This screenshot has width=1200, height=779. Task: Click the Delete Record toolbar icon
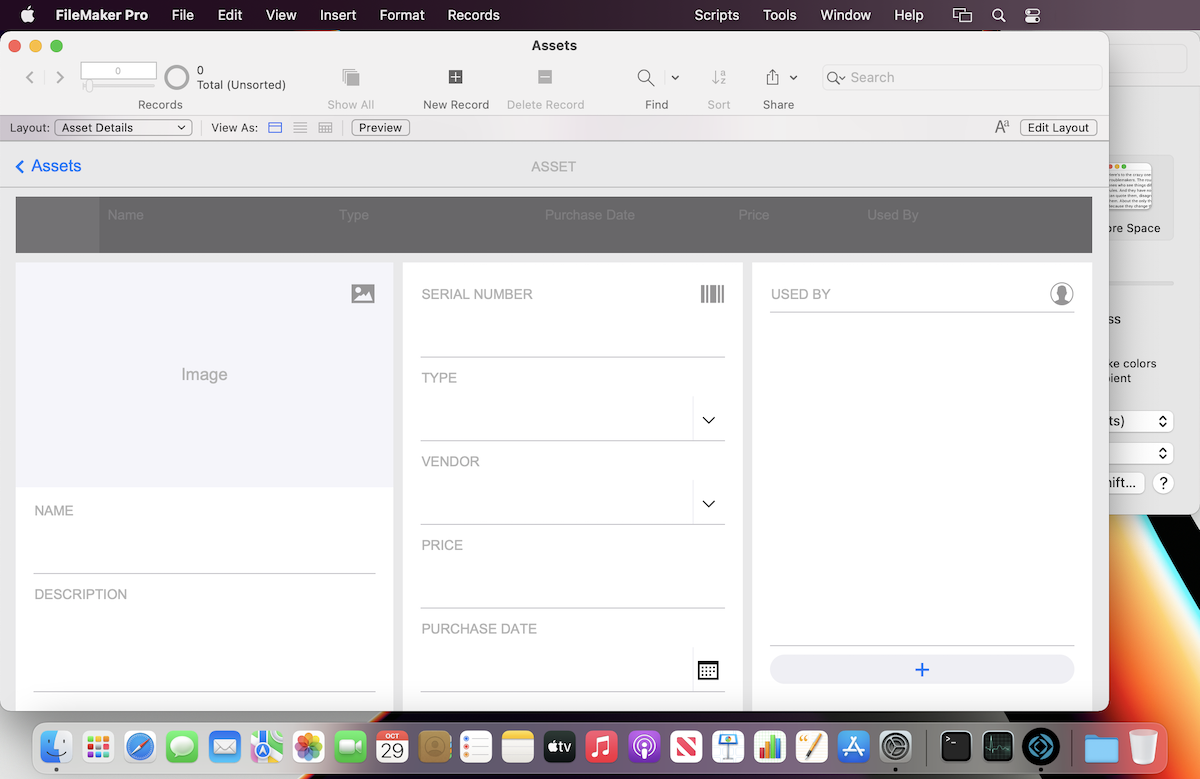click(545, 77)
